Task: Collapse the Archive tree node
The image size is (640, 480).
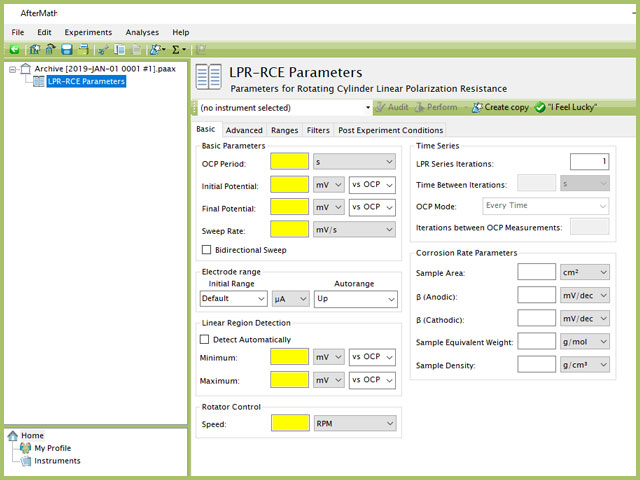Action: coord(13,69)
